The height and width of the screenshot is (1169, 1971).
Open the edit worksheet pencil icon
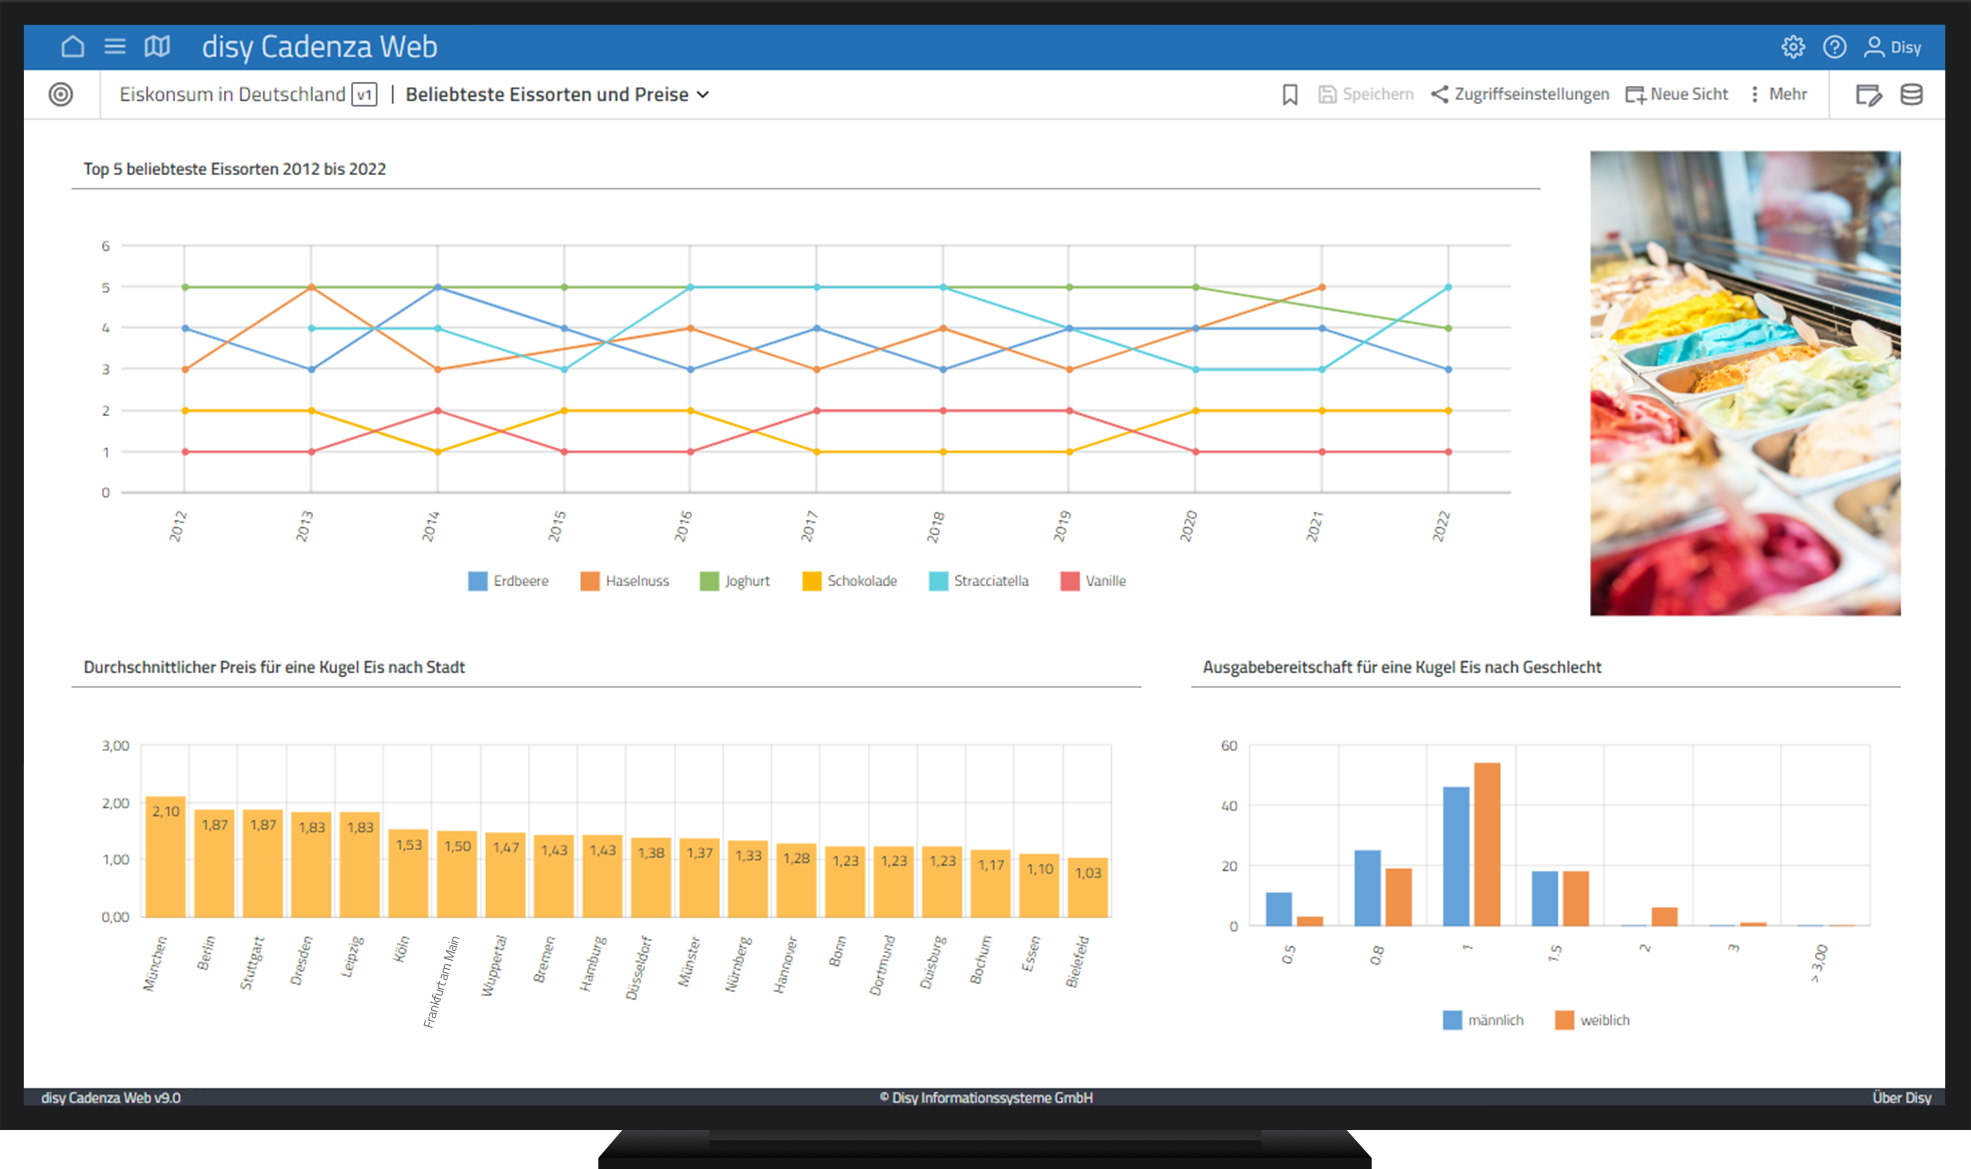(1868, 94)
